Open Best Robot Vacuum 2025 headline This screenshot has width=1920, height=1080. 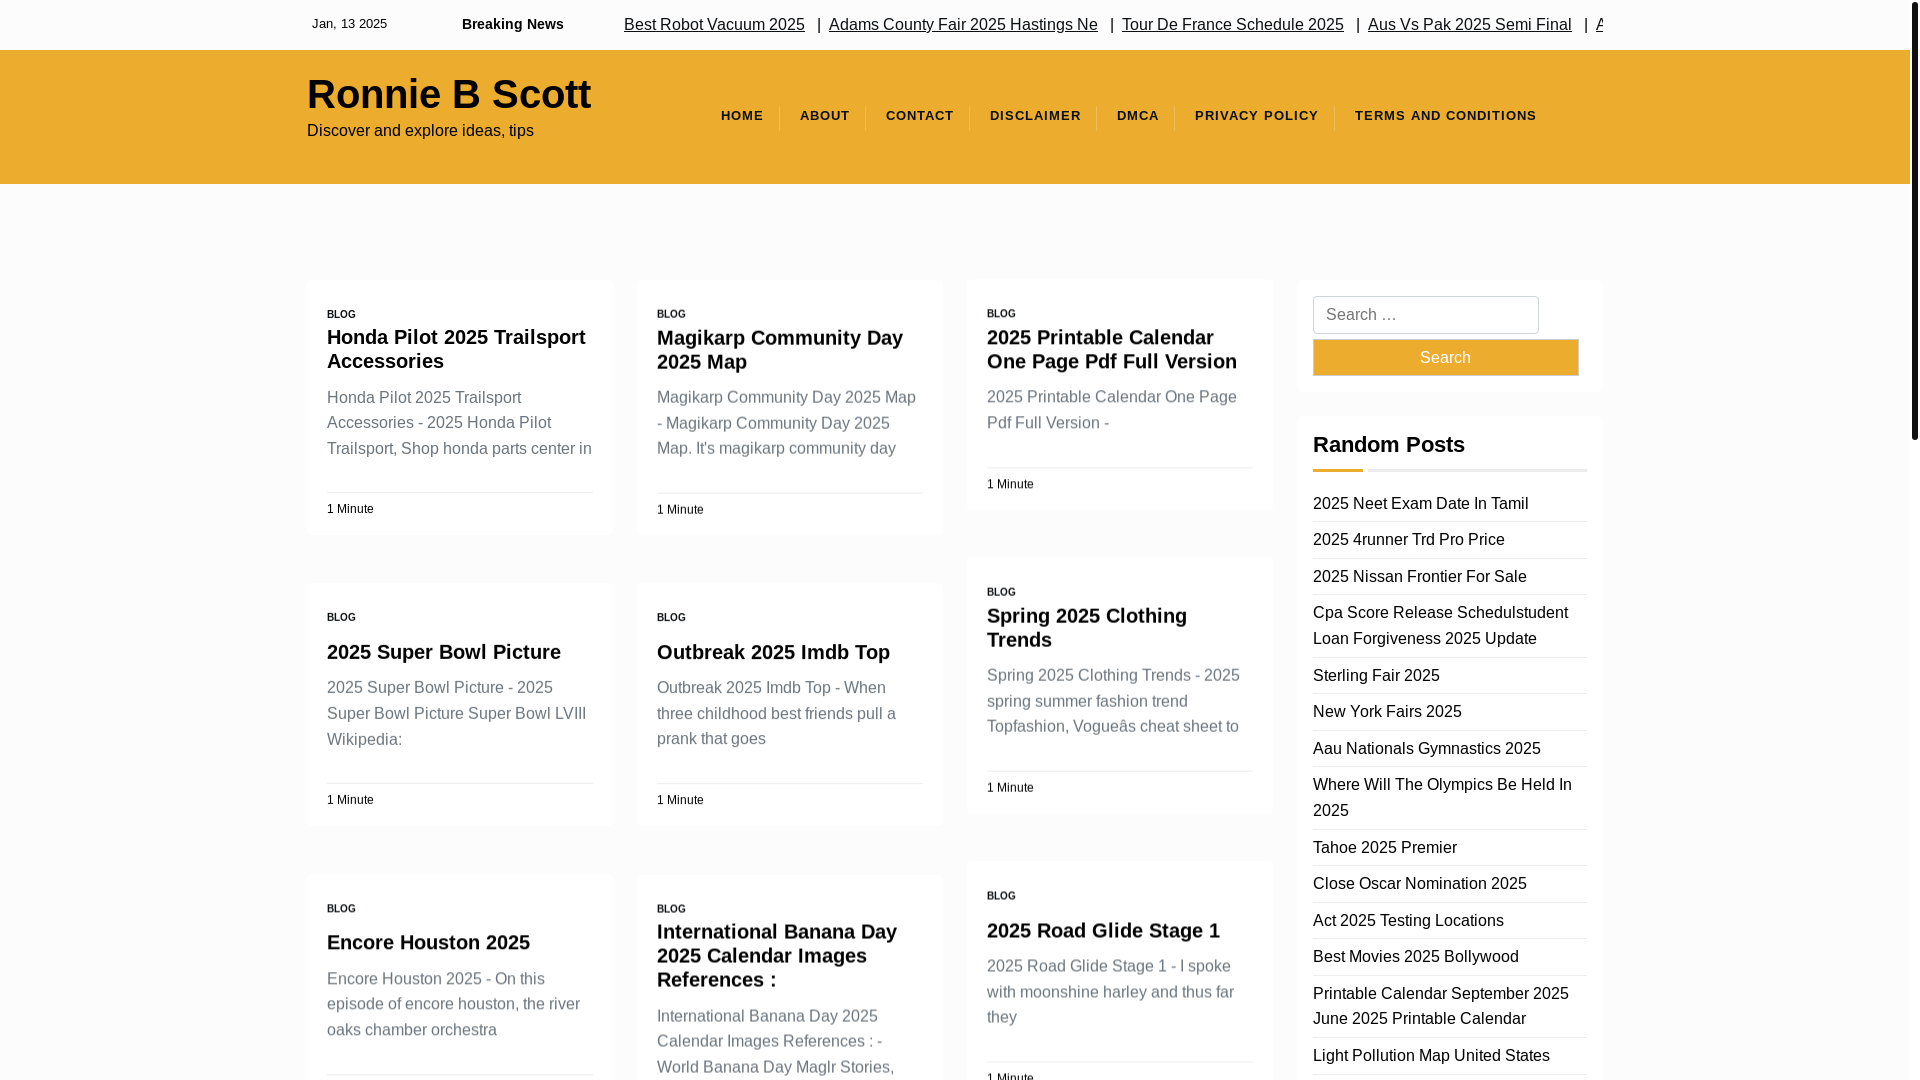[714, 24]
